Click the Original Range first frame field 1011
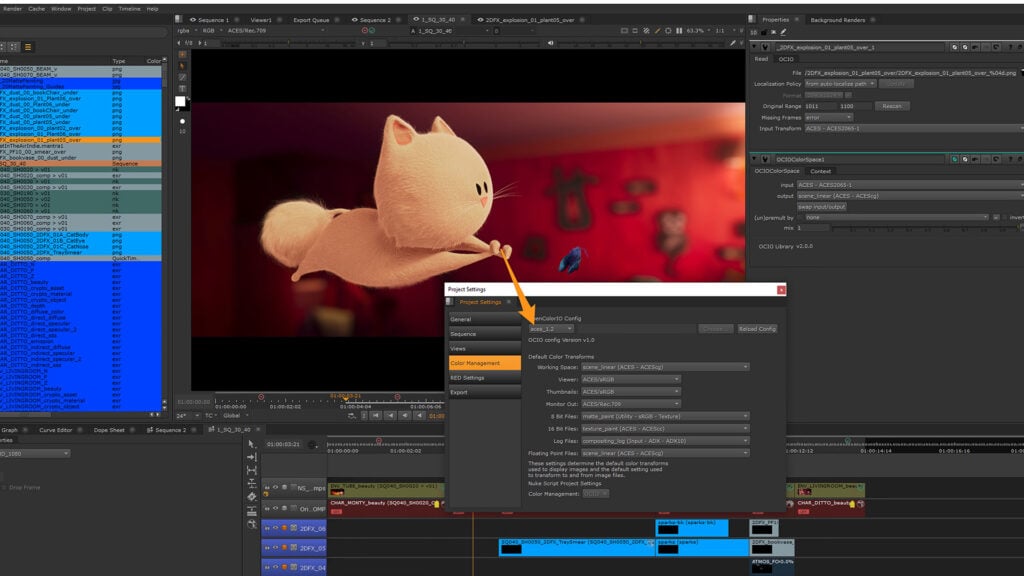This screenshot has width=1024, height=576. click(819, 106)
